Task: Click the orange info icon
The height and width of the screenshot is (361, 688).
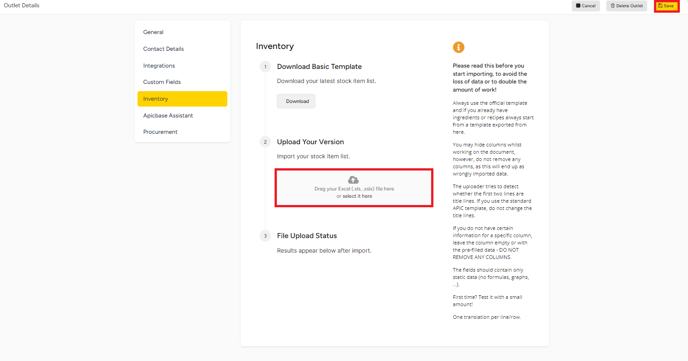Action: click(459, 47)
